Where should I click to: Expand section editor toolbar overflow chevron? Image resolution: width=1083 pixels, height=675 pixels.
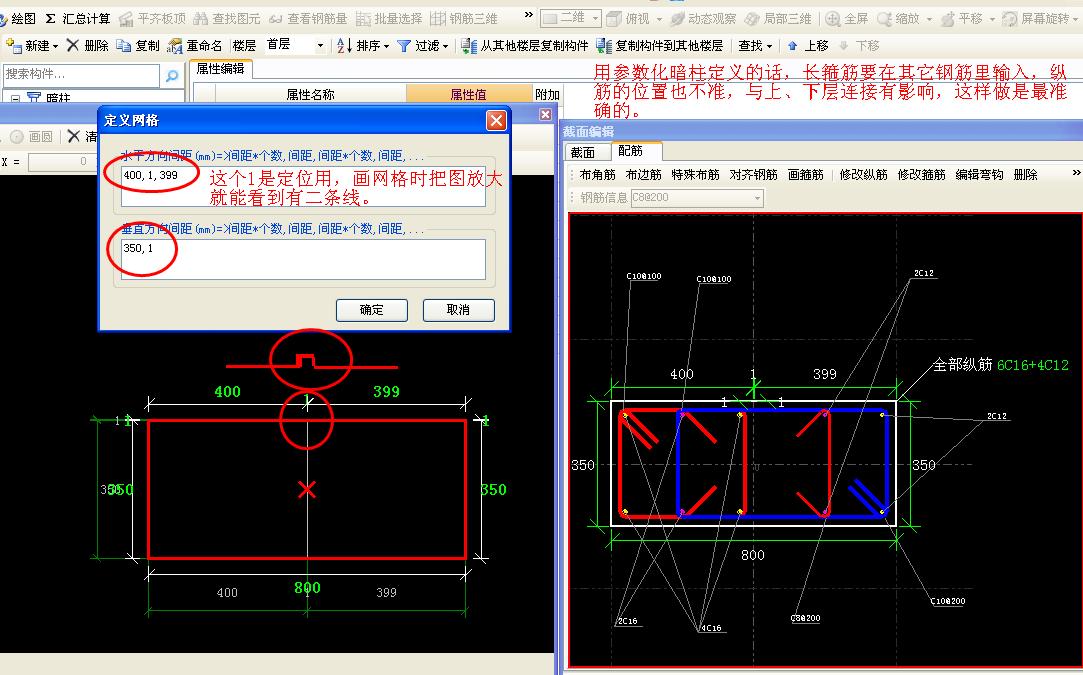click(1076, 172)
